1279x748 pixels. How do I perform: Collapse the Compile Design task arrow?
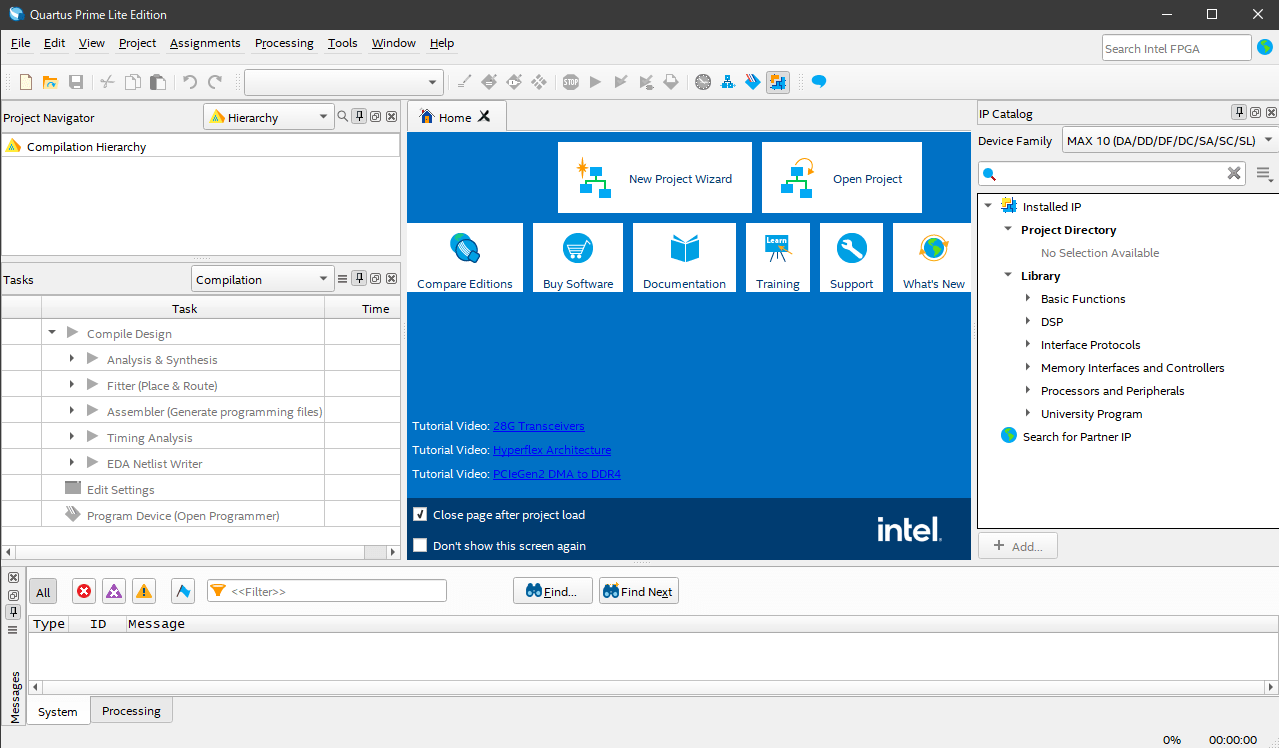[51, 333]
